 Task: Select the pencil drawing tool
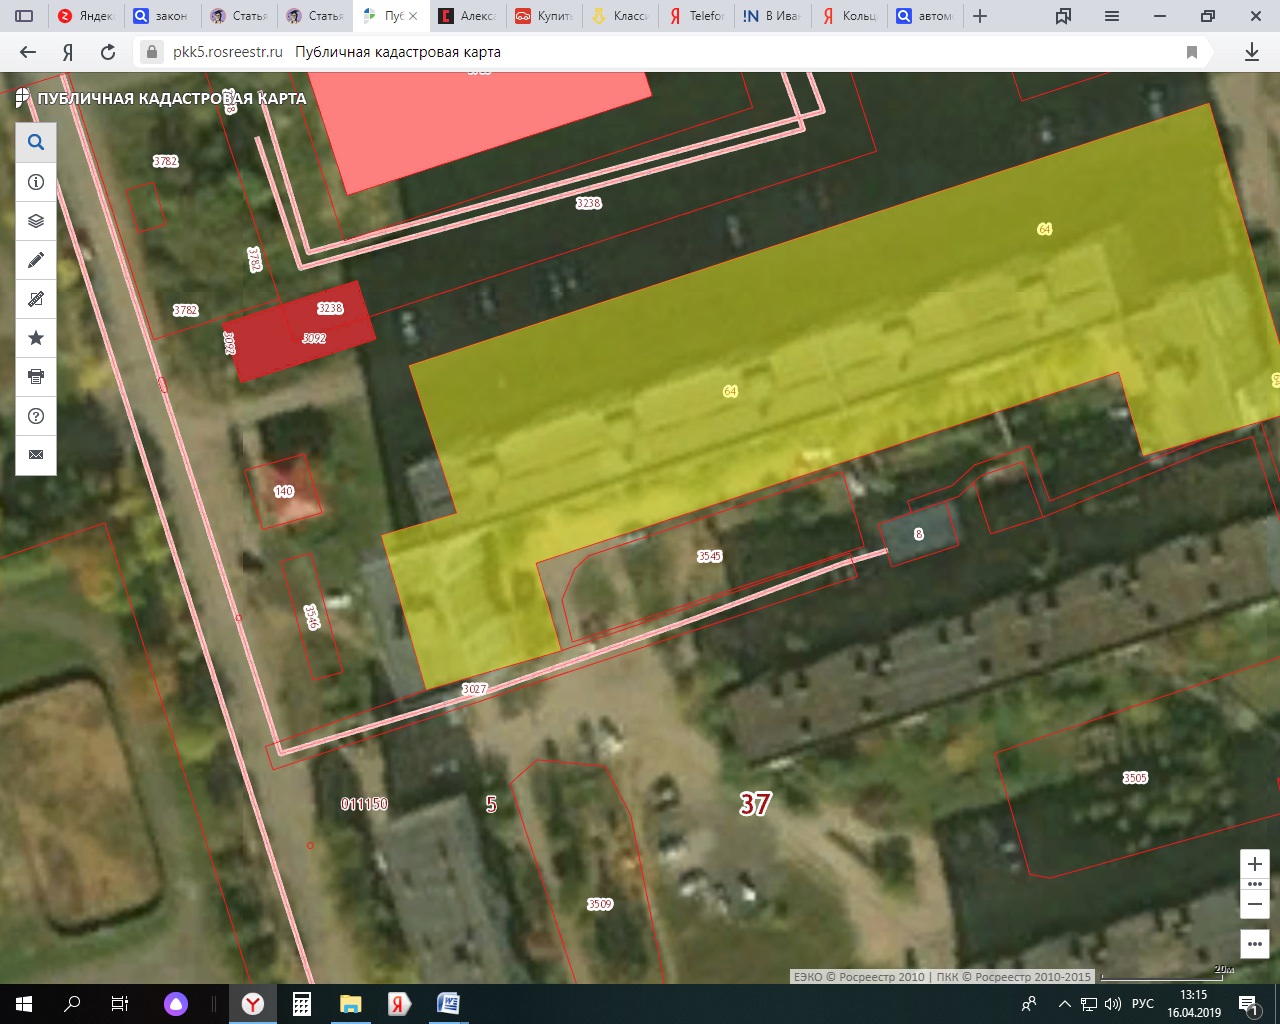click(x=36, y=260)
